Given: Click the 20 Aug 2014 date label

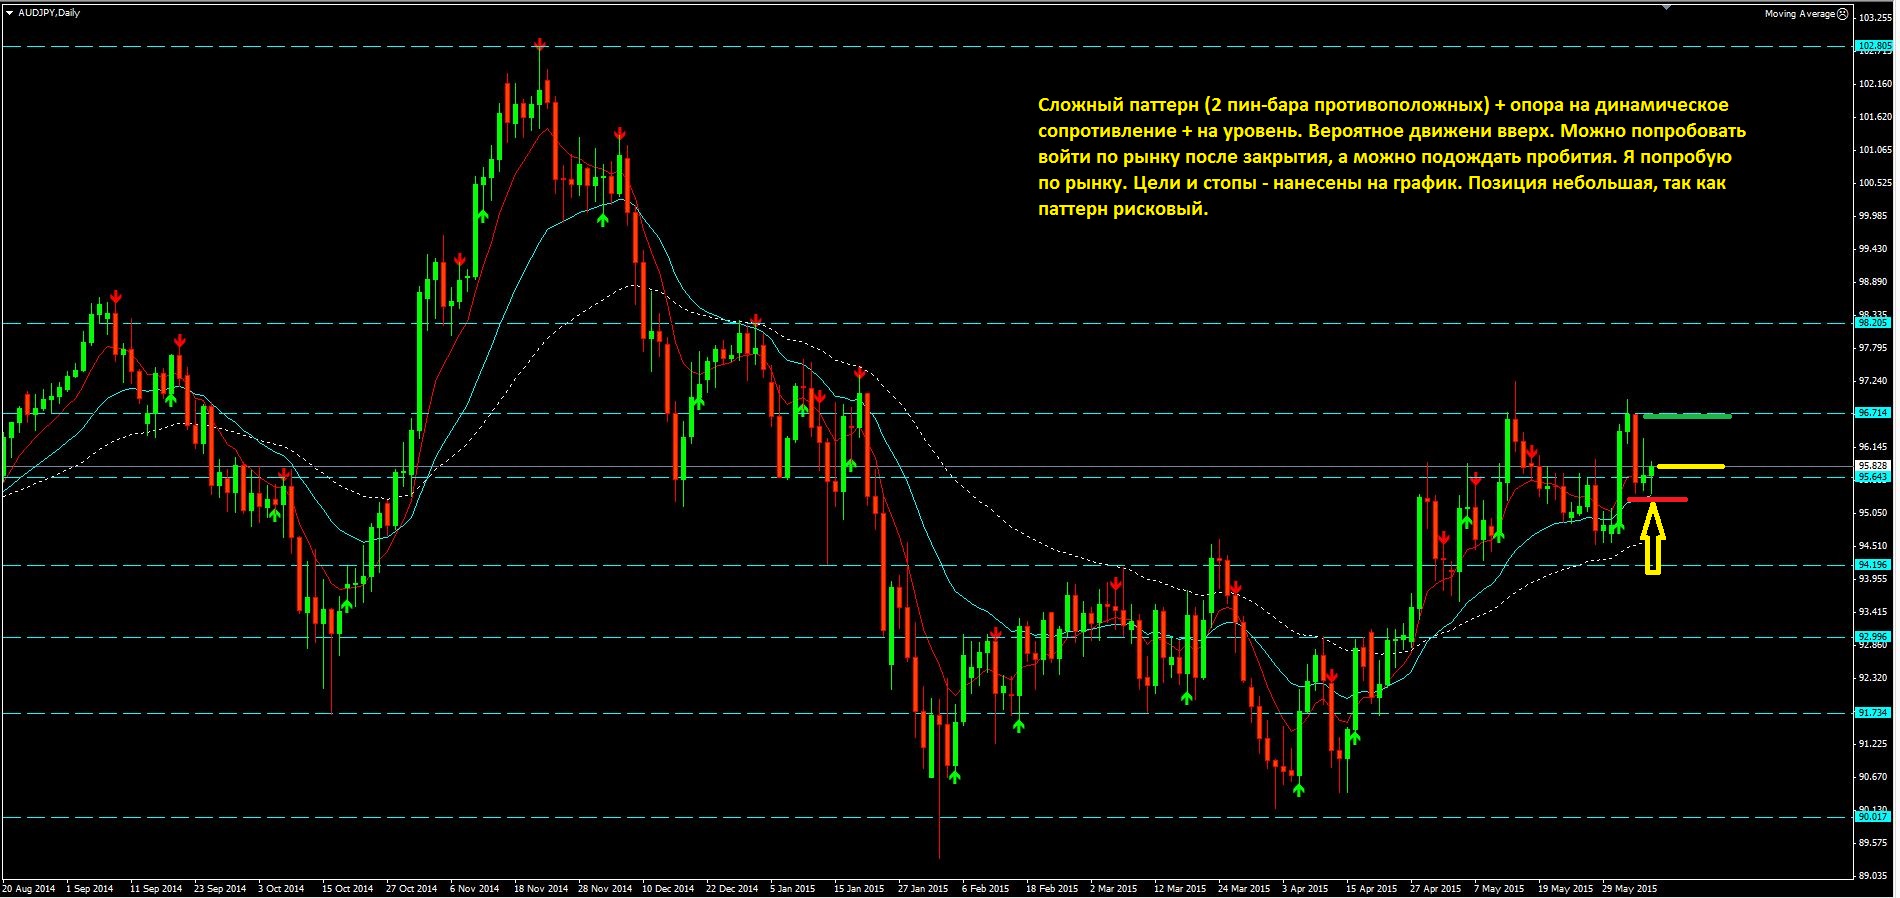Looking at the screenshot, I should pos(29,889).
